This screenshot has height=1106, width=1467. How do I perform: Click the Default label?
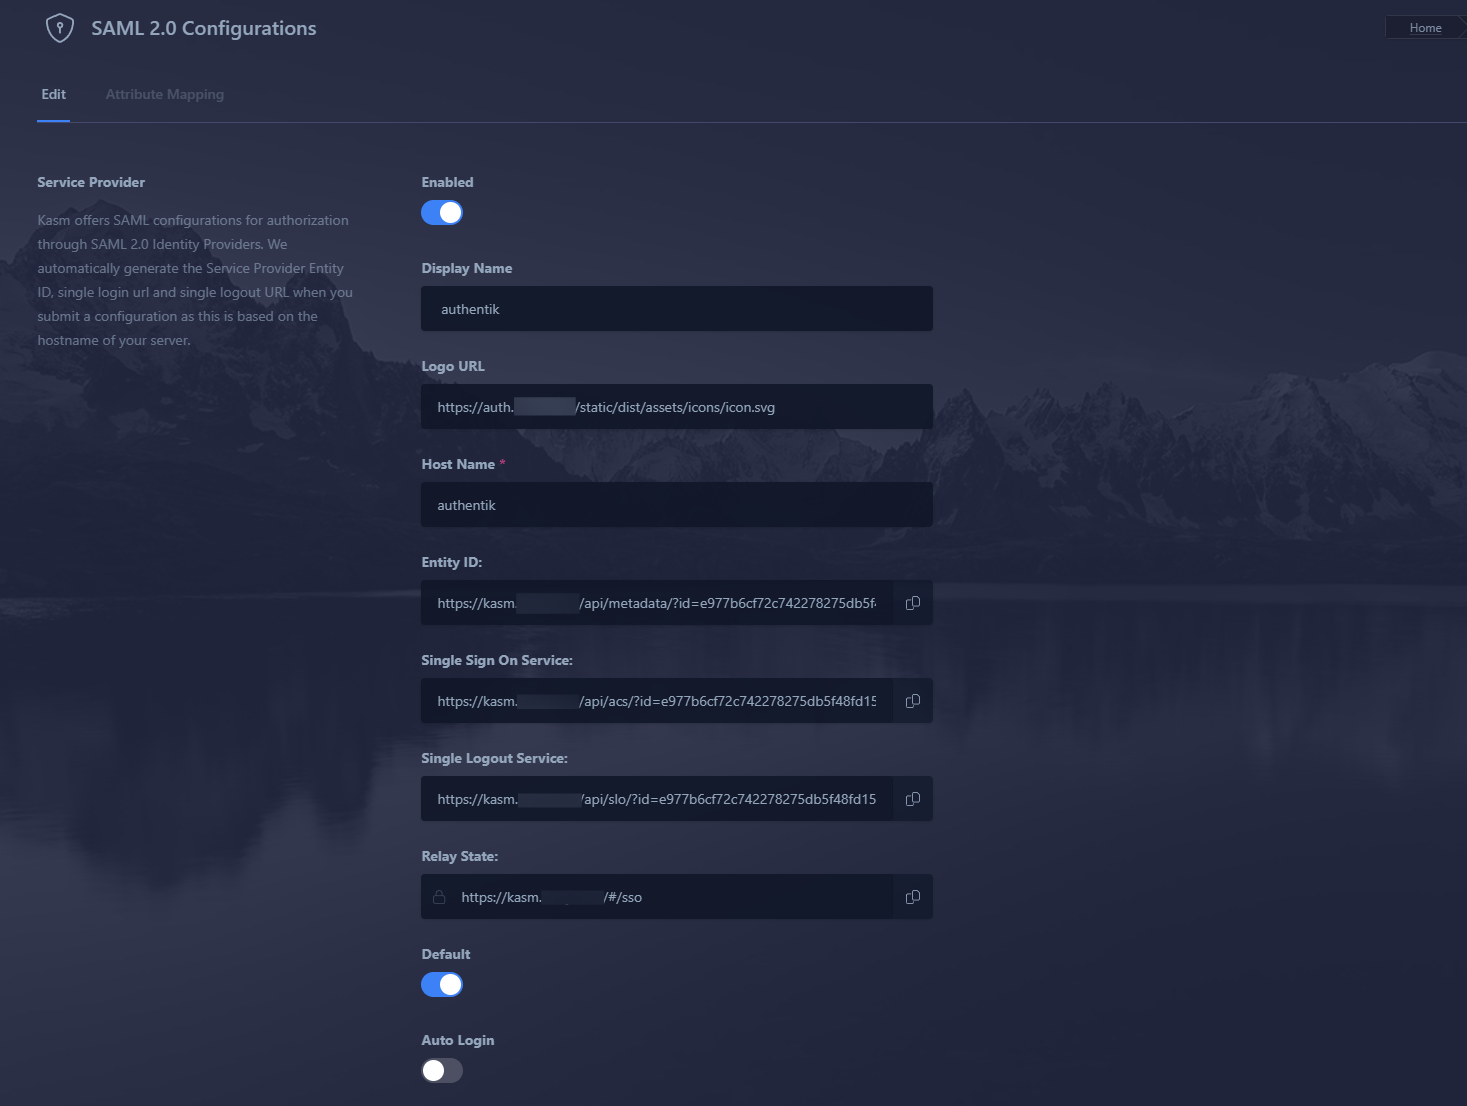446,954
